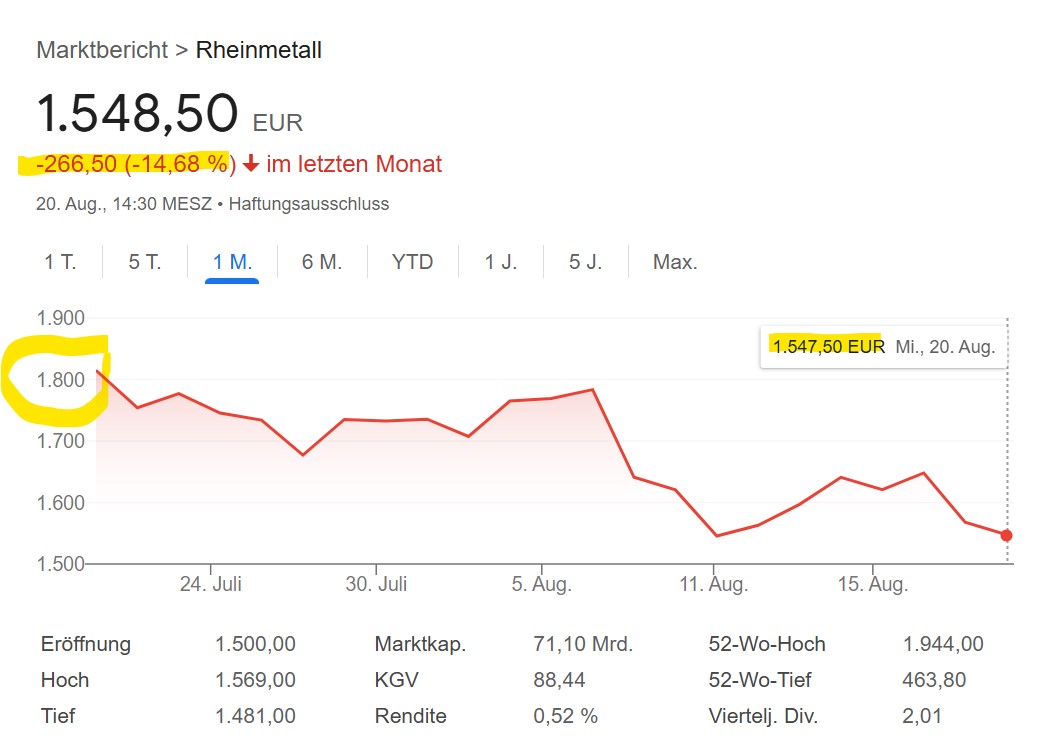Click the red end-of-line chart marker
Viewport: 1042px width, 756px height.
click(x=1006, y=535)
